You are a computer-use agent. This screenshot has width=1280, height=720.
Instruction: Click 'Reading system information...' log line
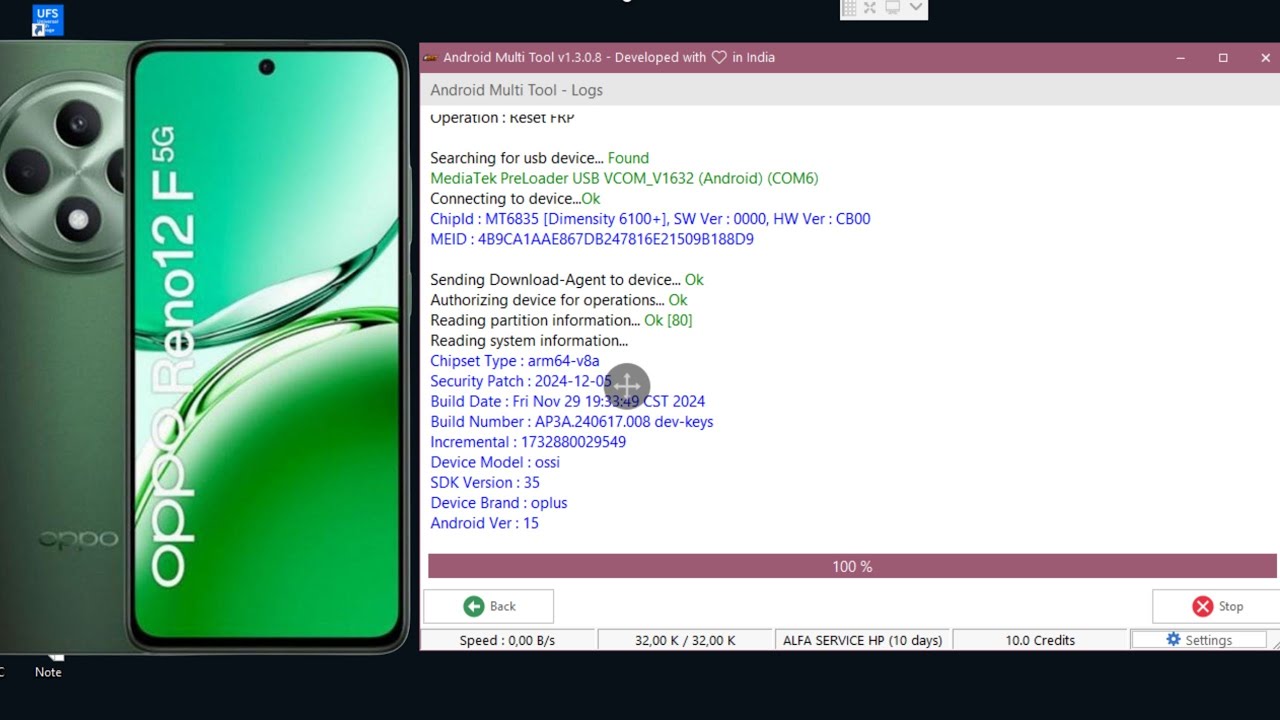(x=529, y=341)
